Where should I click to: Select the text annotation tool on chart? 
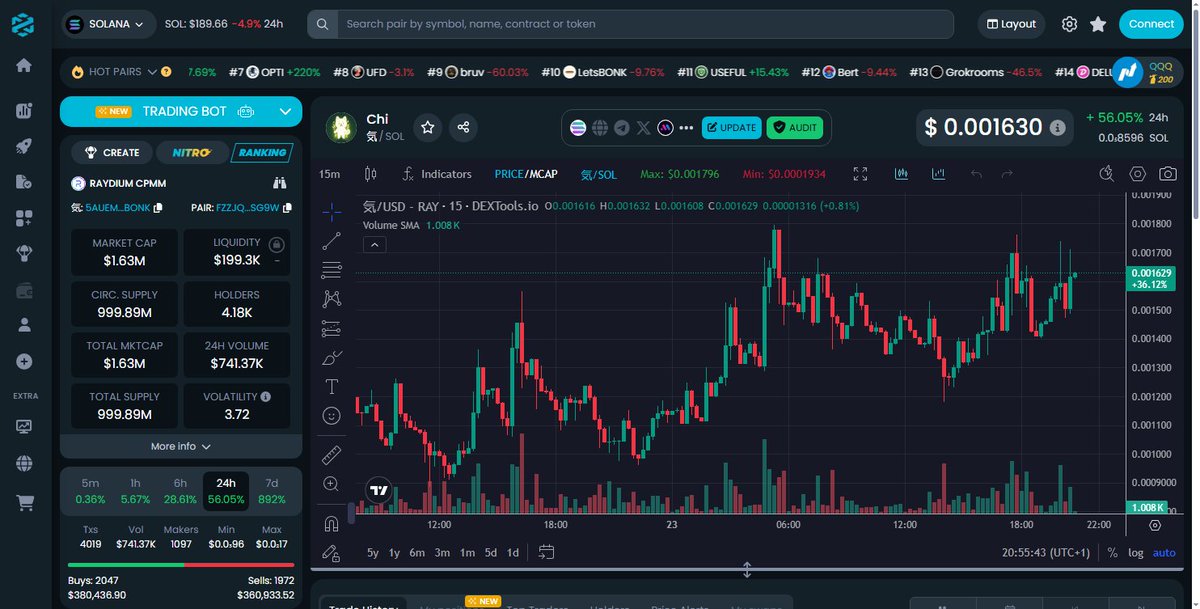tap(332, 386)
